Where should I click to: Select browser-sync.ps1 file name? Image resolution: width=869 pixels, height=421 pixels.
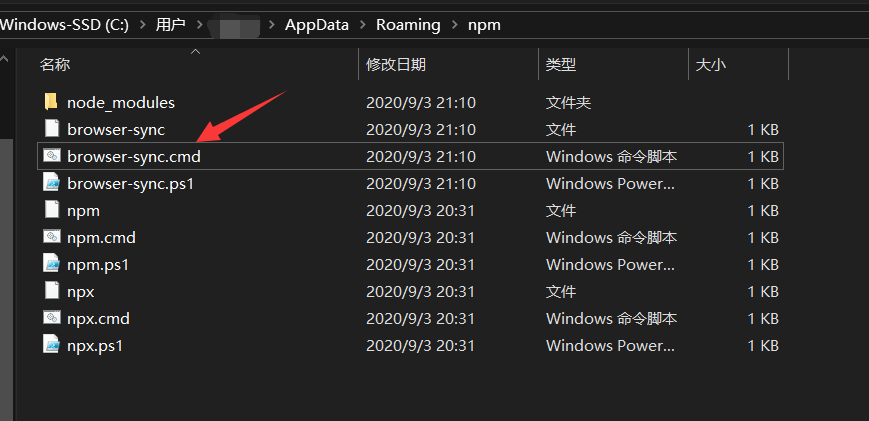coord(131,183)
